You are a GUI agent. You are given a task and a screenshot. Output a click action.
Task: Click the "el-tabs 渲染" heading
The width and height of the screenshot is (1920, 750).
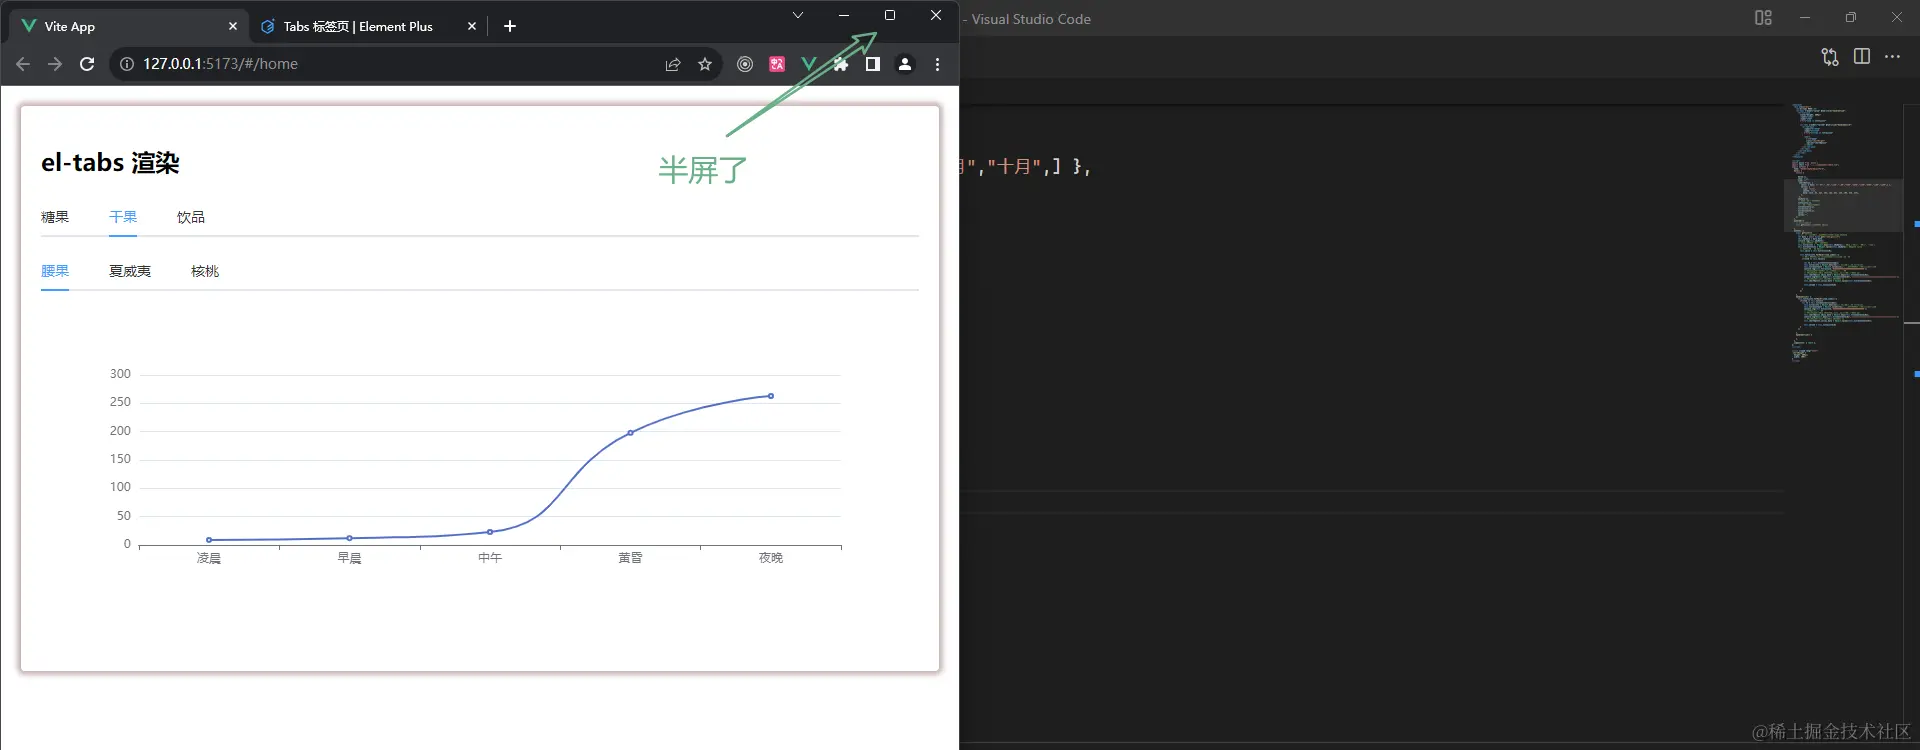click(110, 163)
